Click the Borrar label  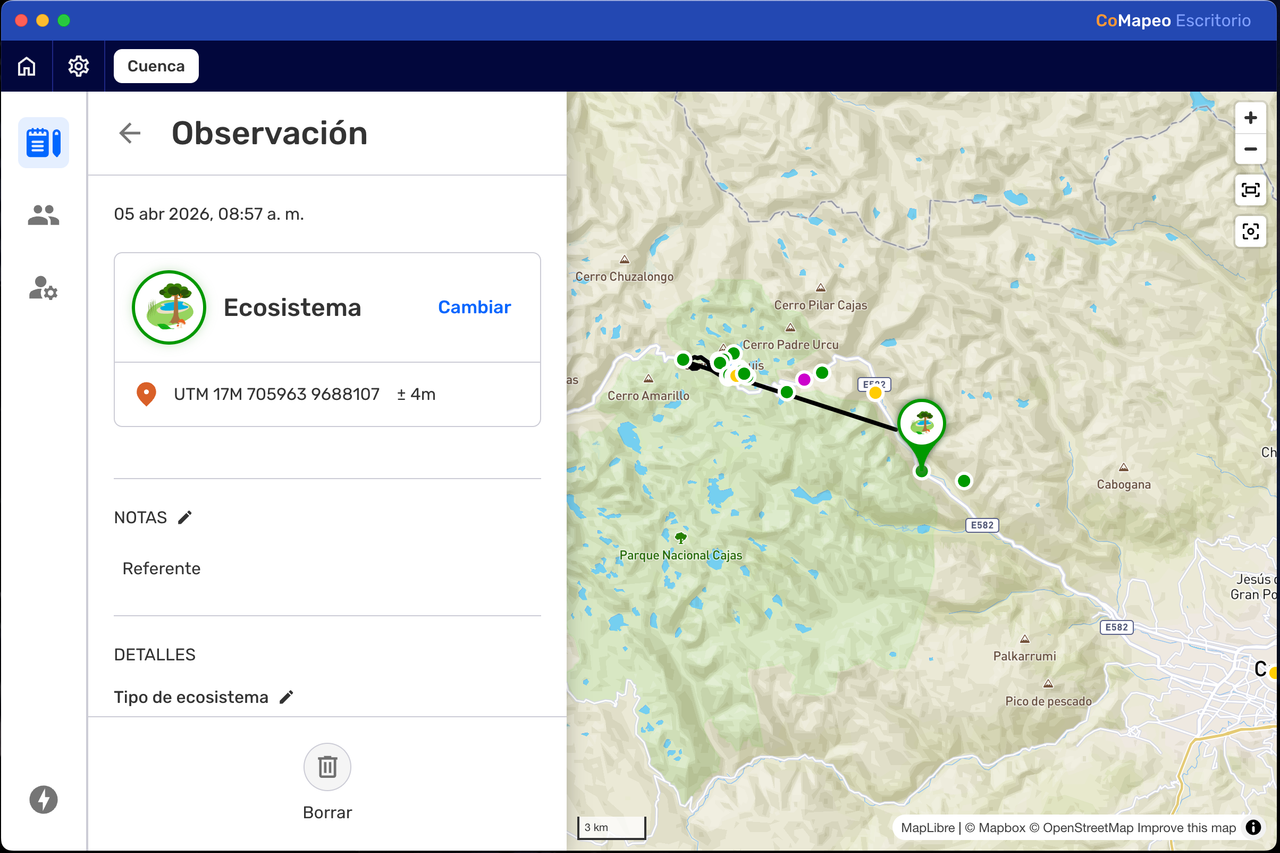coord(327,813)
